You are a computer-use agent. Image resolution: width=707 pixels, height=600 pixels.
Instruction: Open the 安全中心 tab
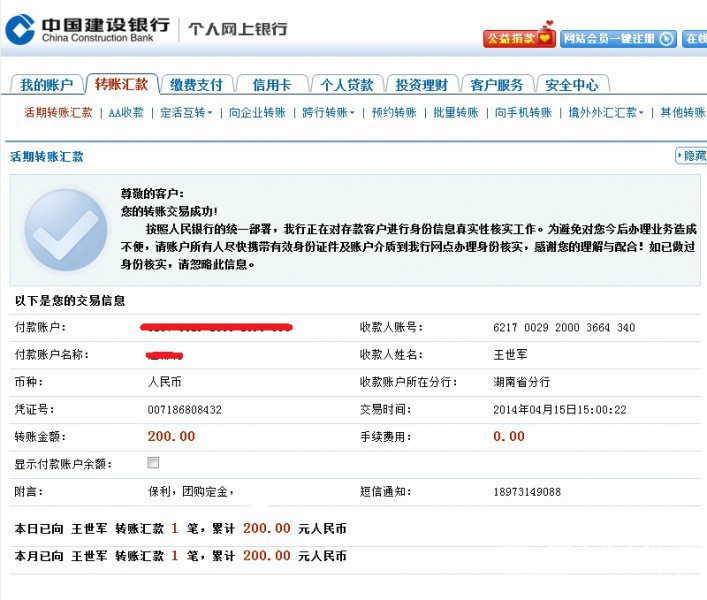[572, 85]
